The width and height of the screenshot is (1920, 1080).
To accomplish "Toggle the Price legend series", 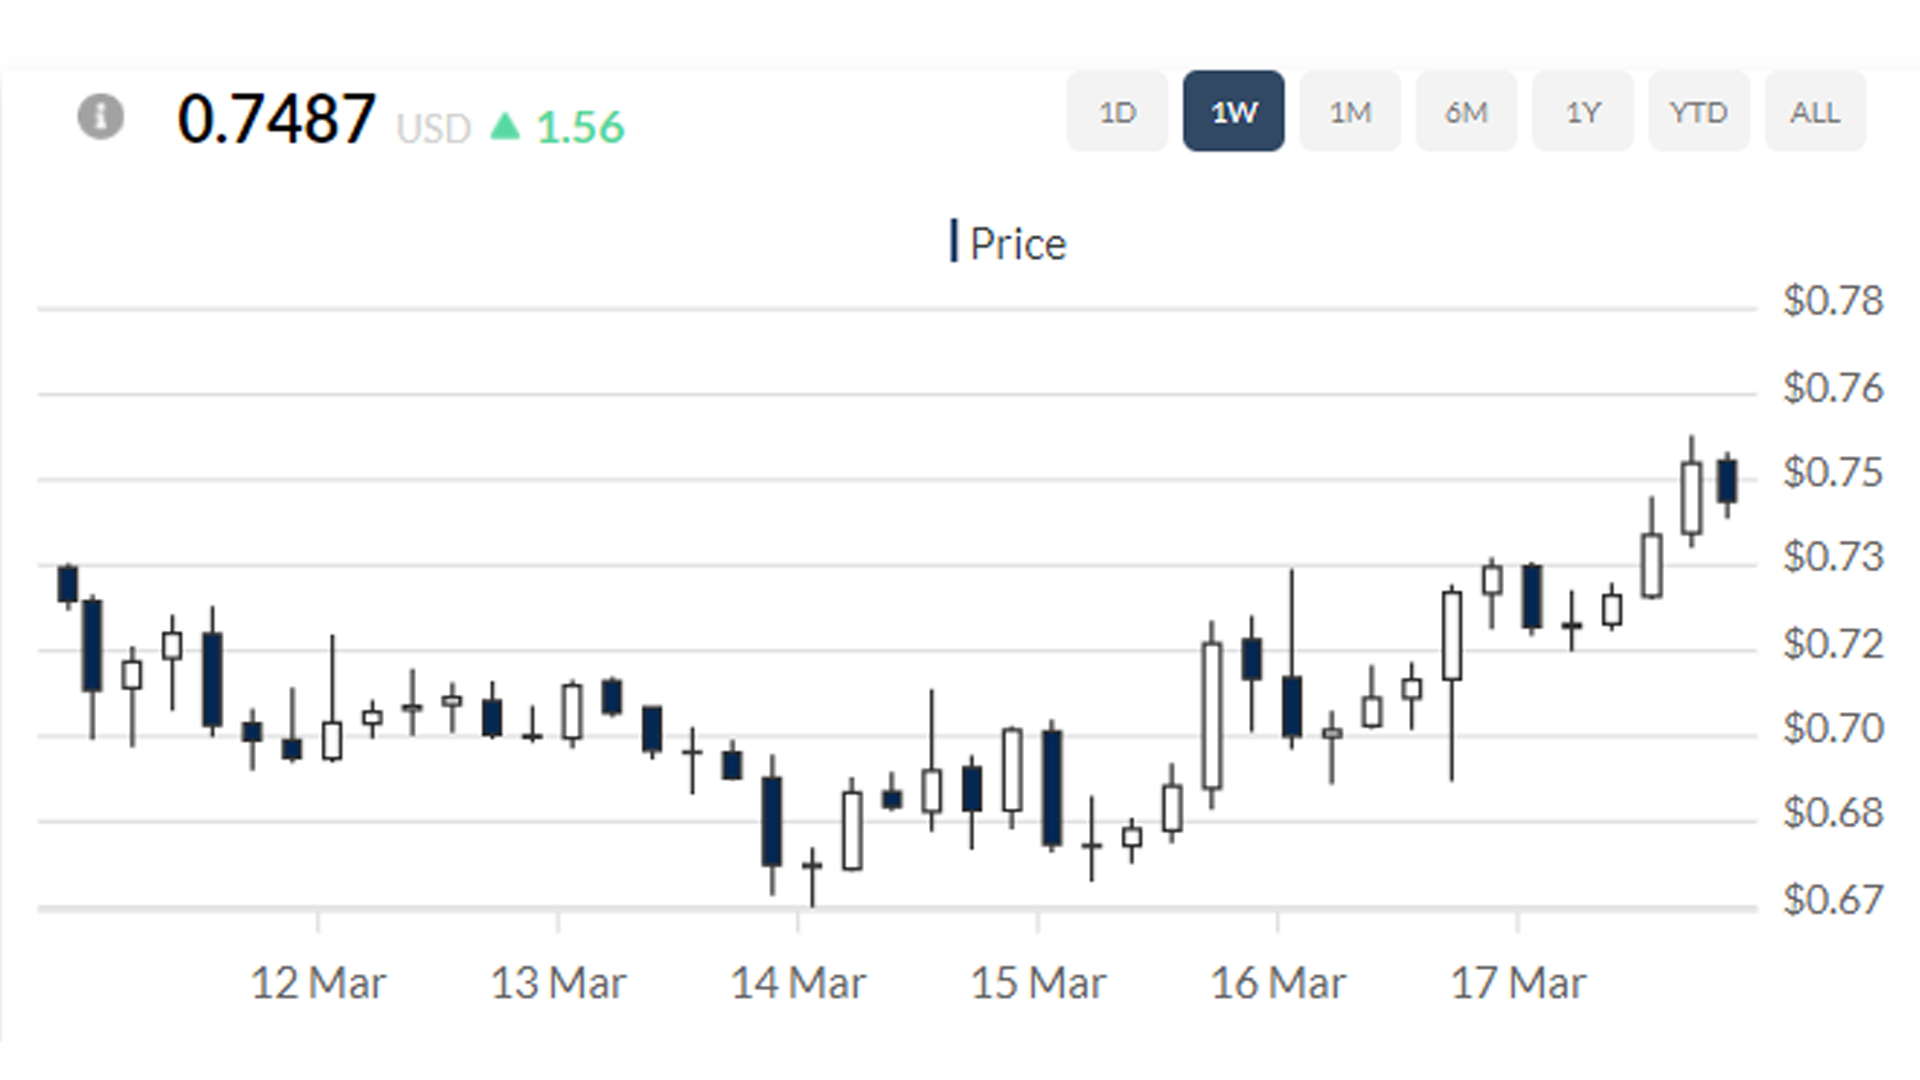I will (1018, 244).
